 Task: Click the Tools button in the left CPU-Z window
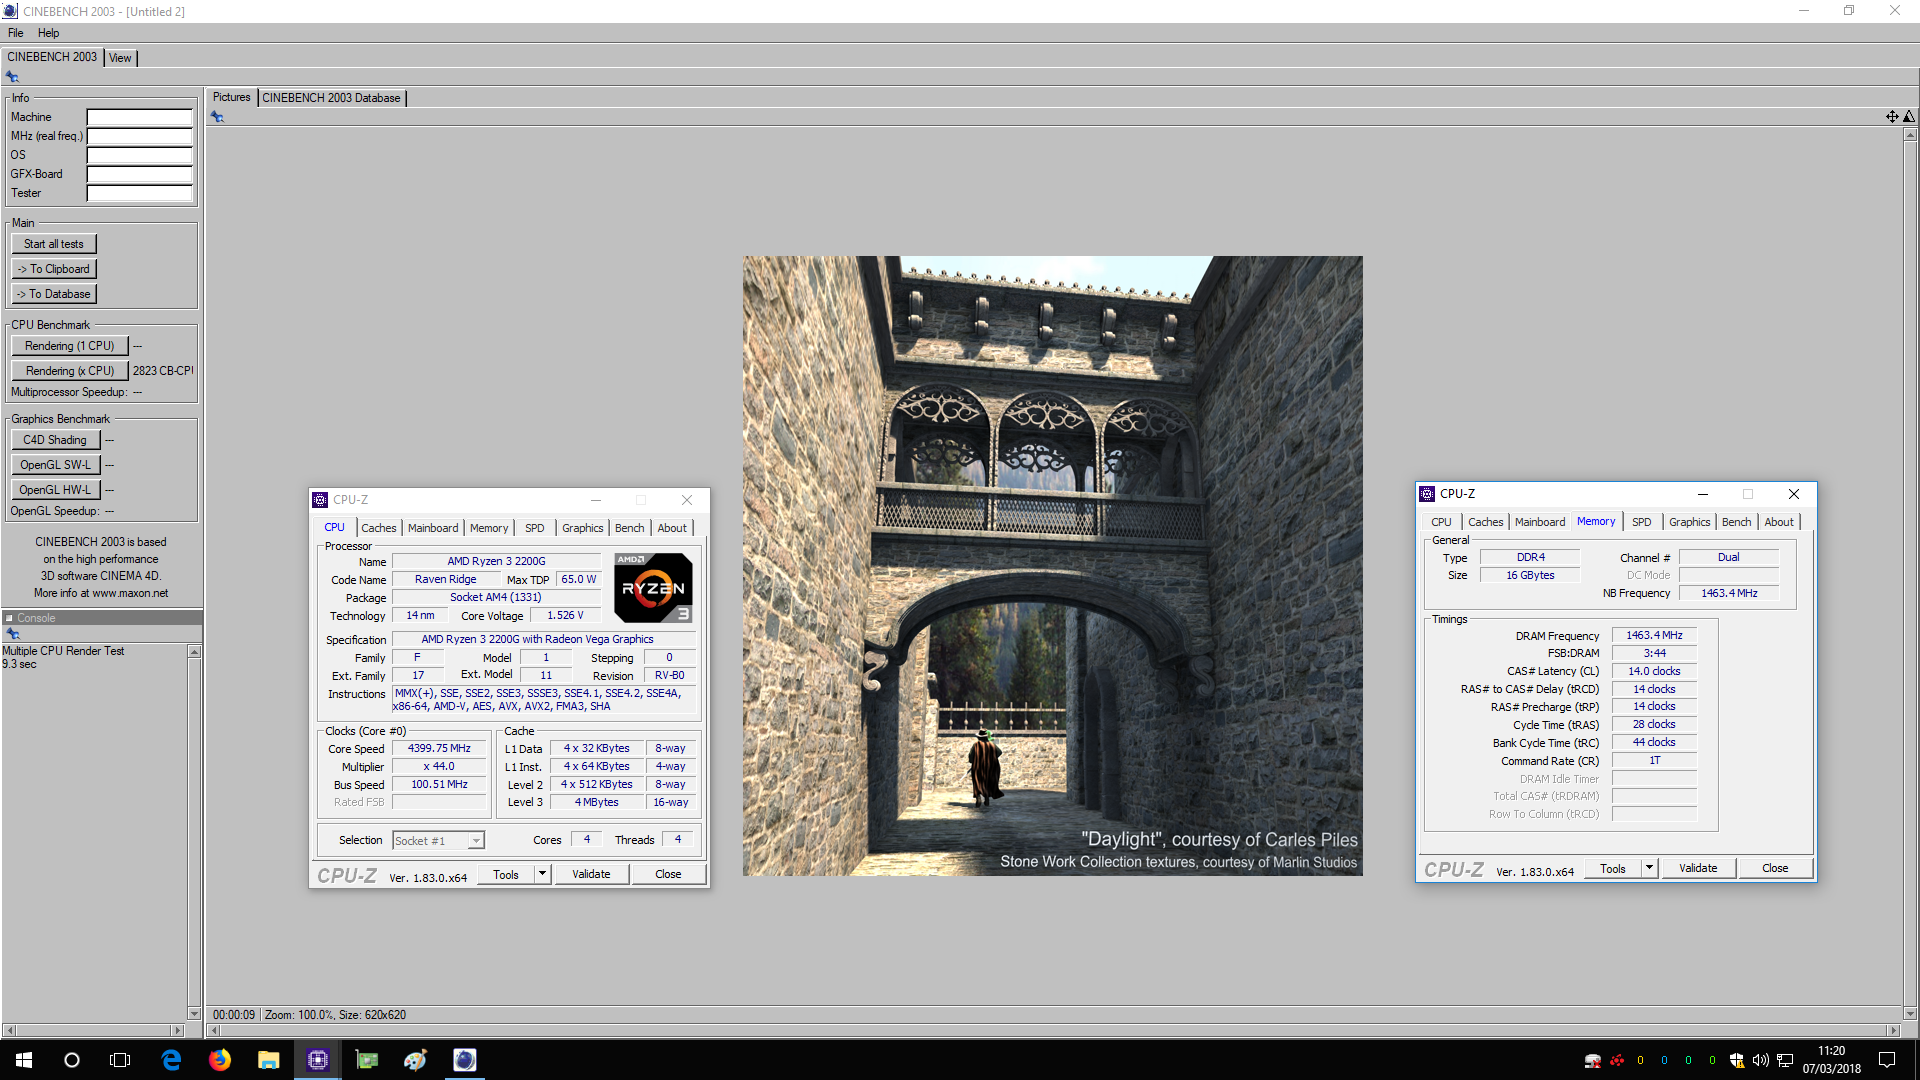tap(506, 875)
